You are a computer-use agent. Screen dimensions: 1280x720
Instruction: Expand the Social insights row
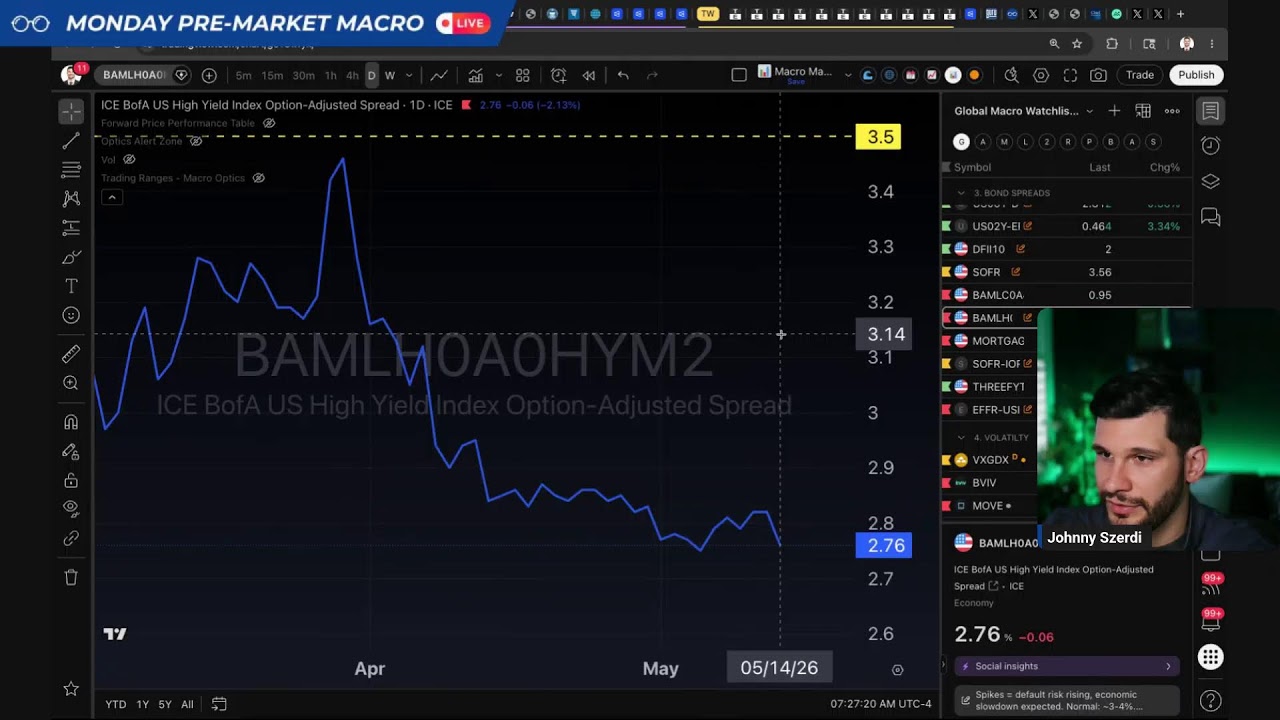[1066, 666]
